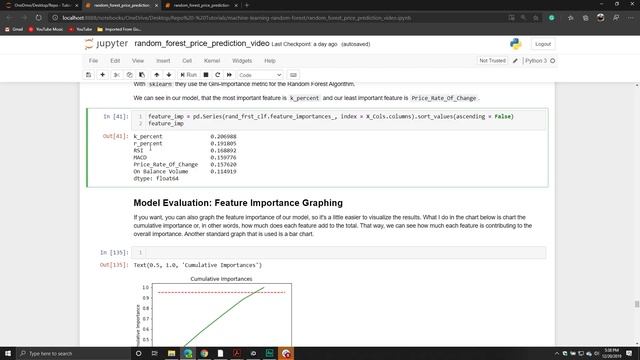Click the Python 3 kernel name
This screenshot has width=640, height=360.
click(x=536, y=61)
